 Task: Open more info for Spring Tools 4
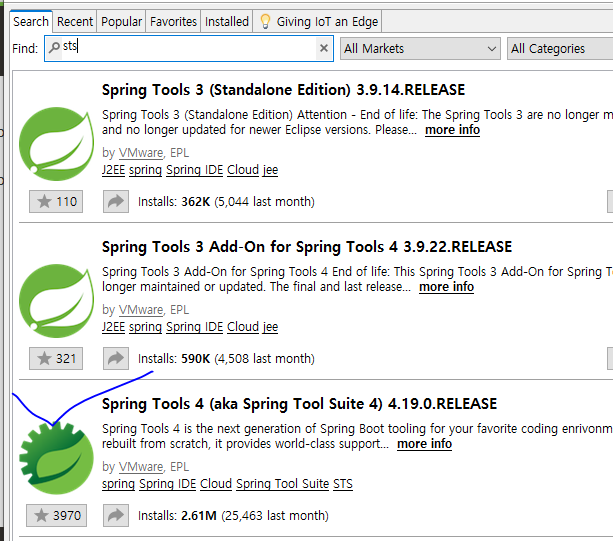[x=424, y=444]
